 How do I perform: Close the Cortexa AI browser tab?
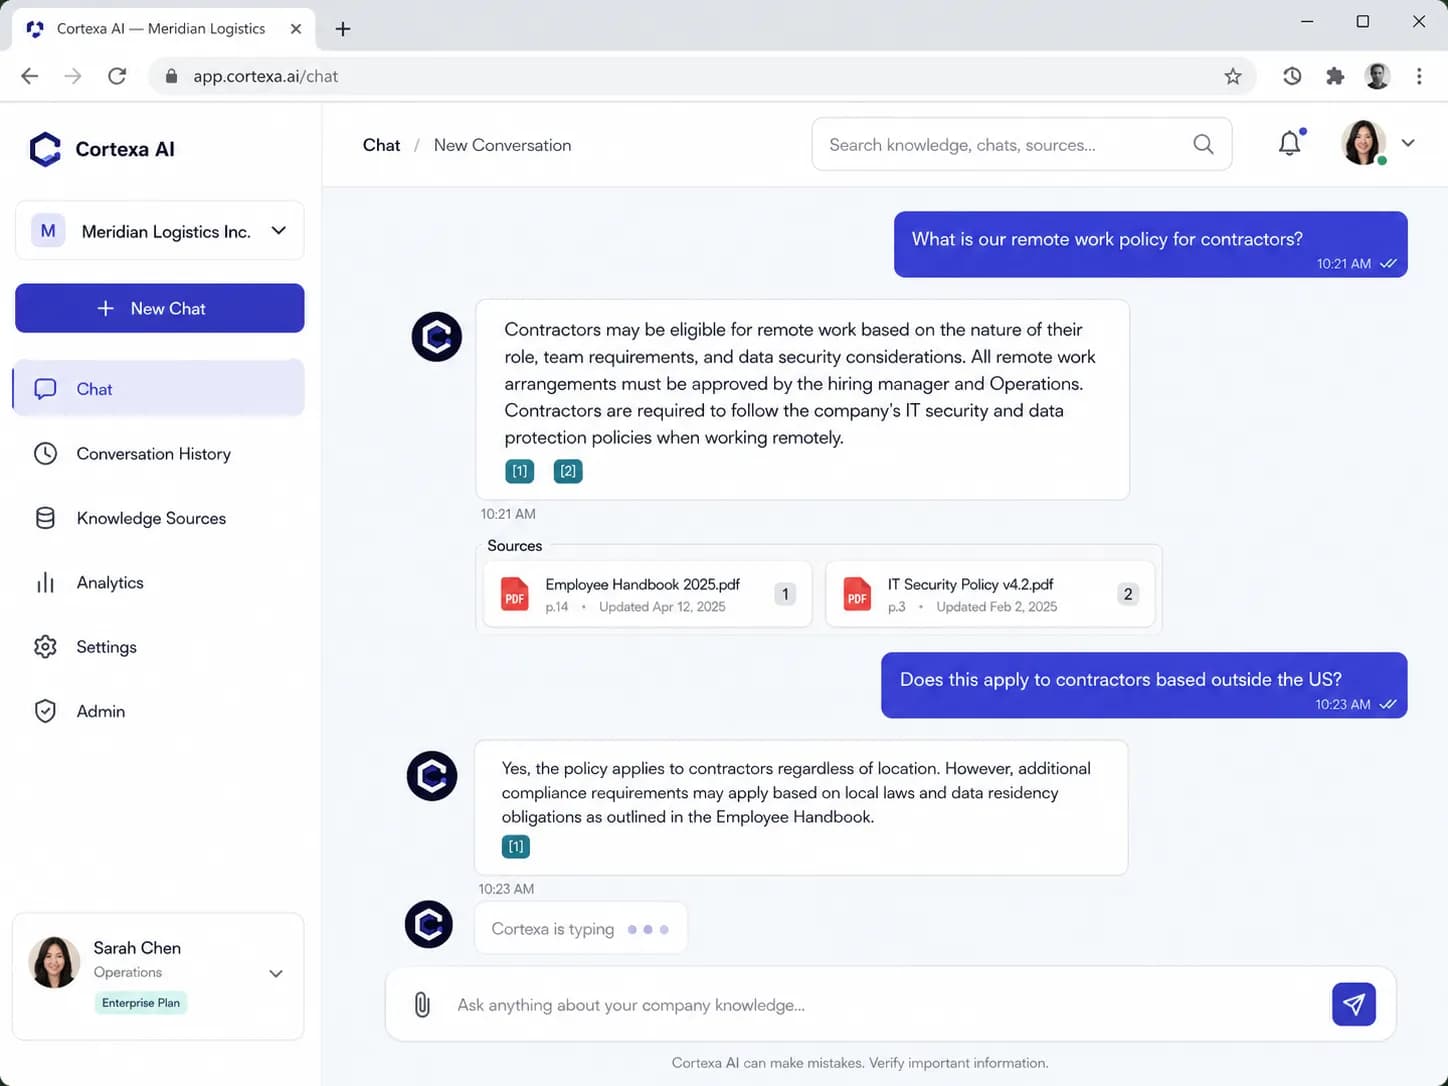tap(296, 29)
